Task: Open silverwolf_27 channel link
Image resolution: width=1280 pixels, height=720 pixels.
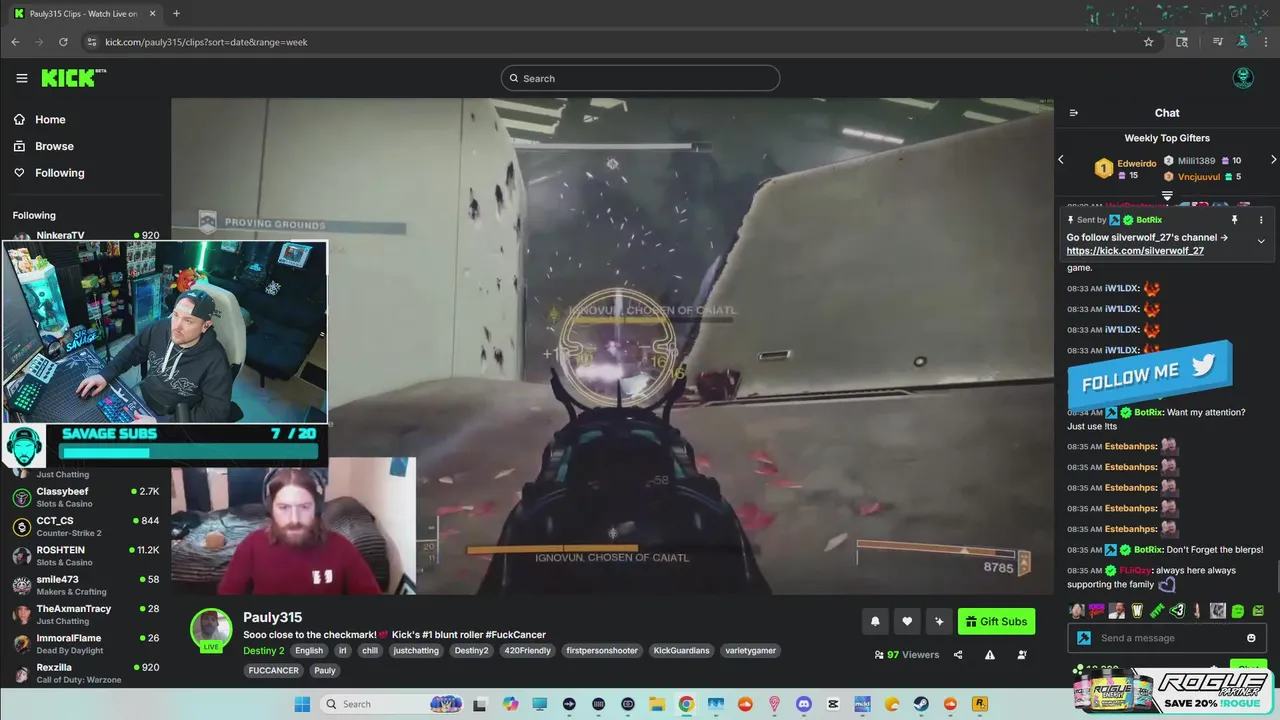Action: coord(1135,251)
